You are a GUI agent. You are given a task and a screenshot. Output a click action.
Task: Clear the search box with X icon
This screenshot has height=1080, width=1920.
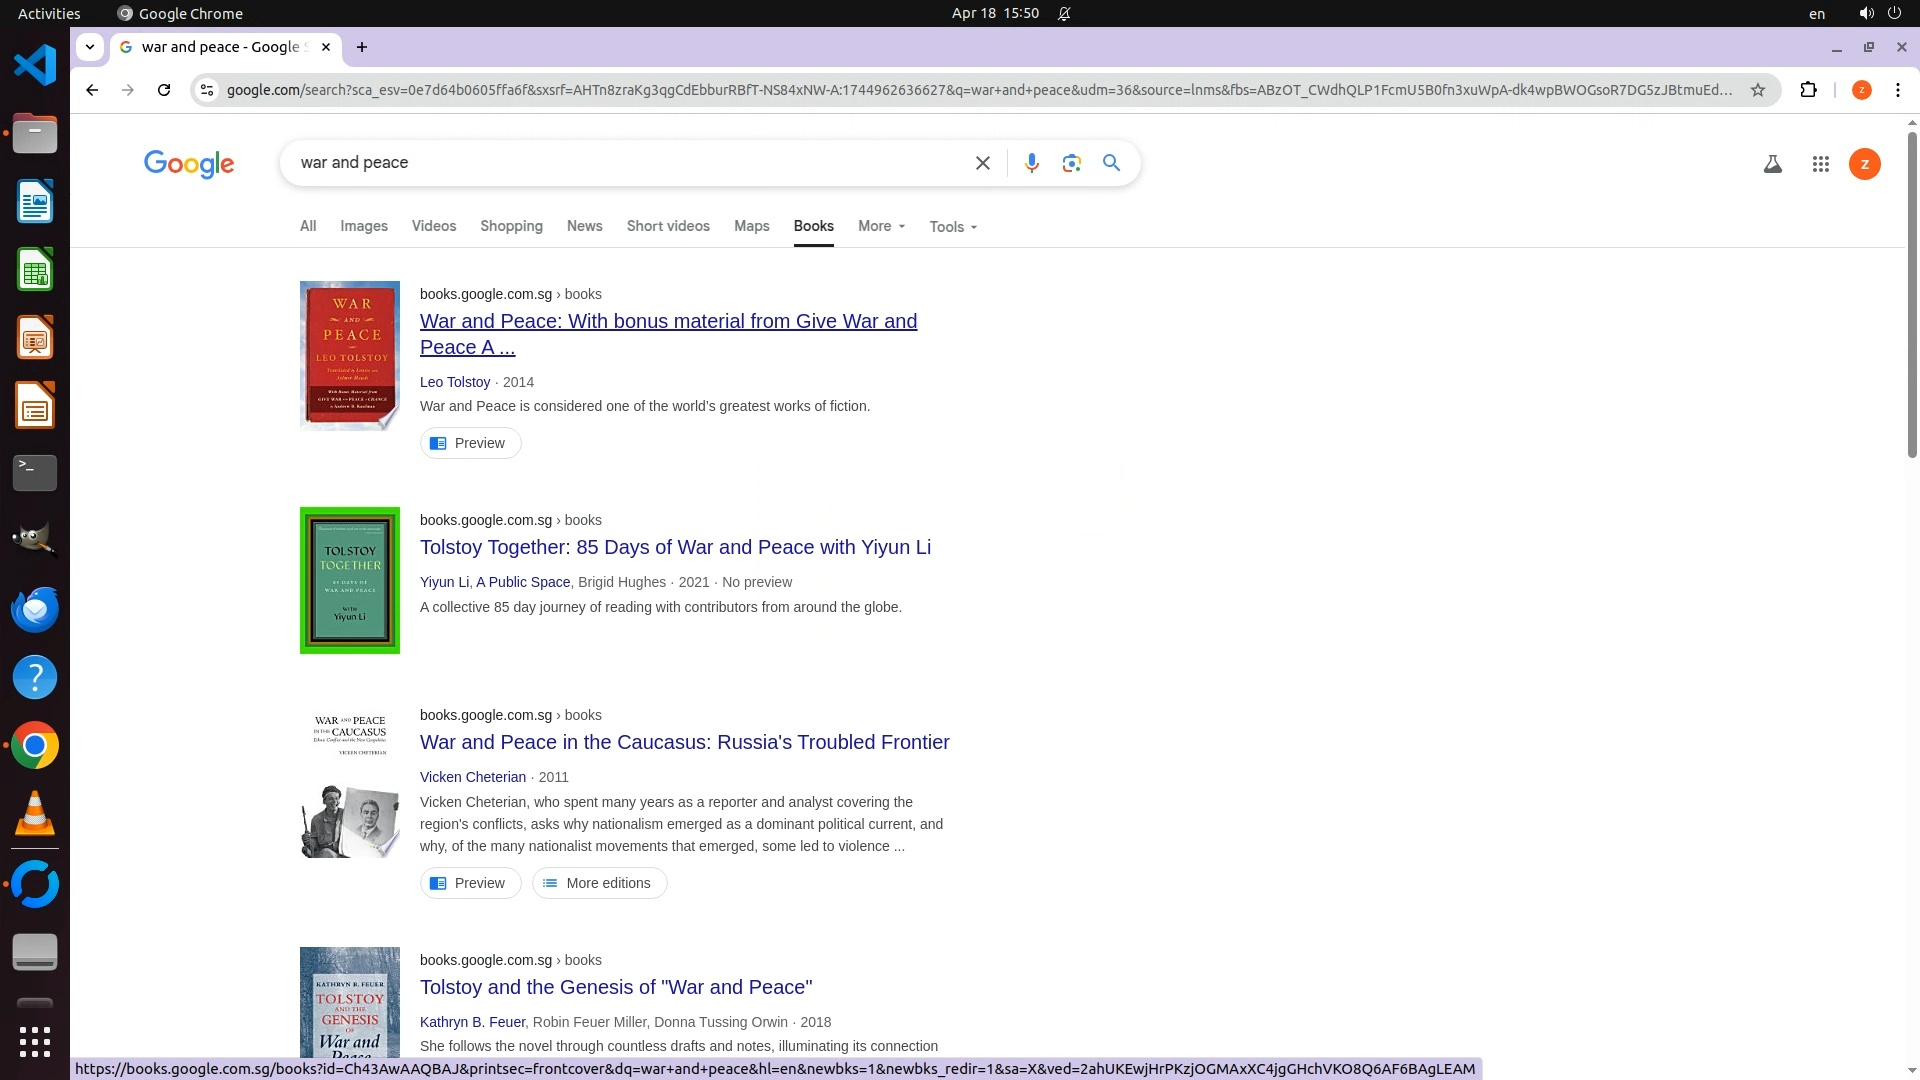pyautogui.click(x=982, y=163)
